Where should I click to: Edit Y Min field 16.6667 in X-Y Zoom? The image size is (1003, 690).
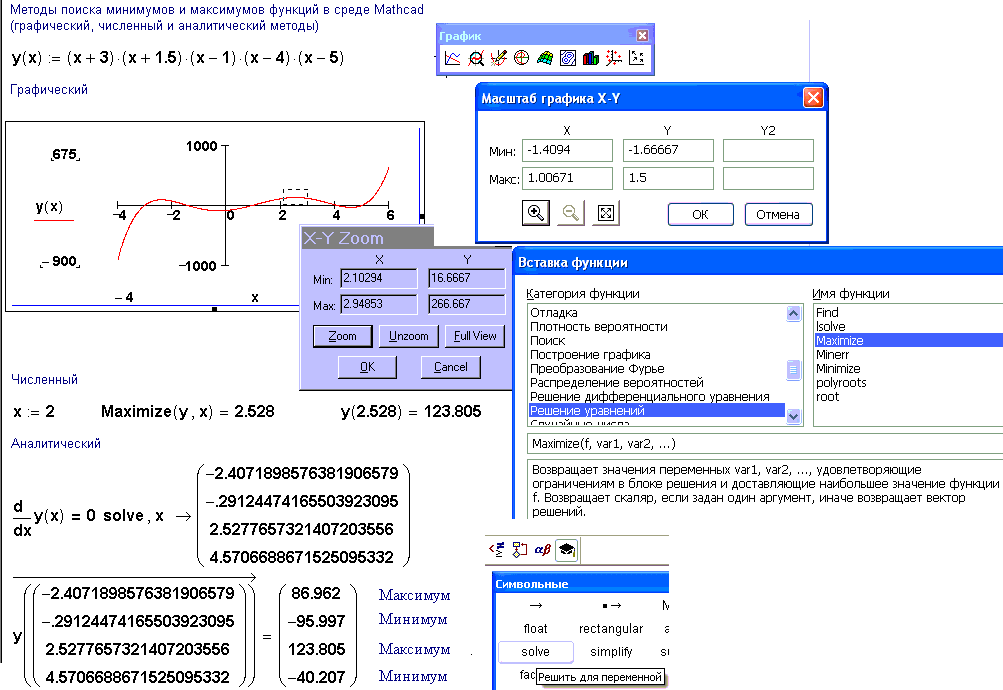click(x=466, y=278)
